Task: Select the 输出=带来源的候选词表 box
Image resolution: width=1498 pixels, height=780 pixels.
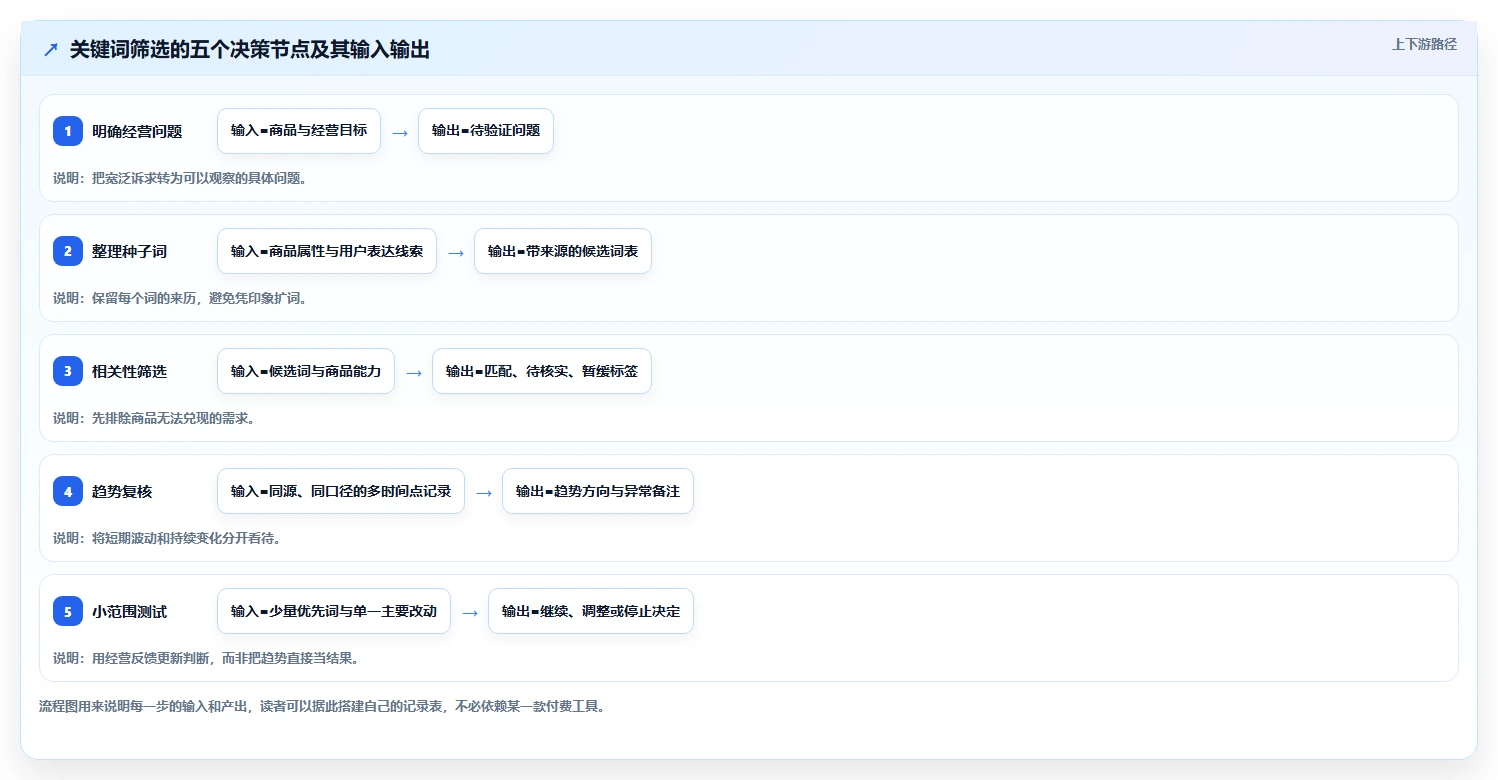Action: [x=563, y=251]
